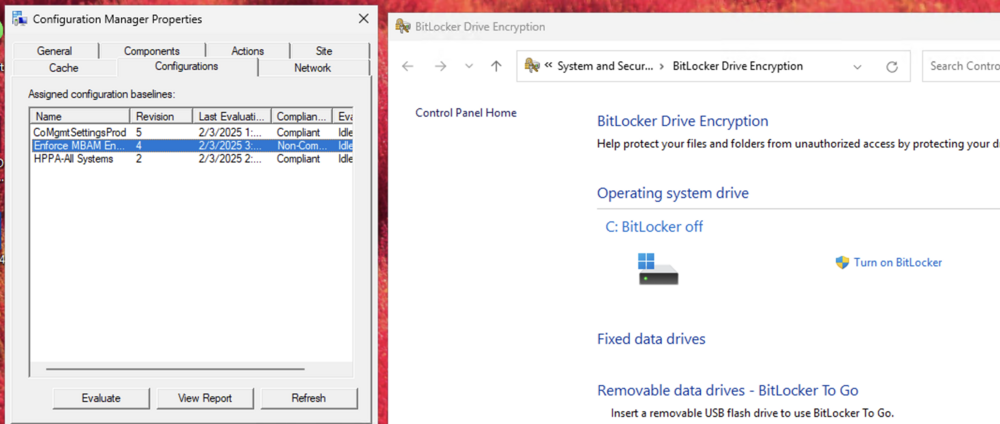
Task: Click the BitLocker icon in address bar
Action: [531, 66]
